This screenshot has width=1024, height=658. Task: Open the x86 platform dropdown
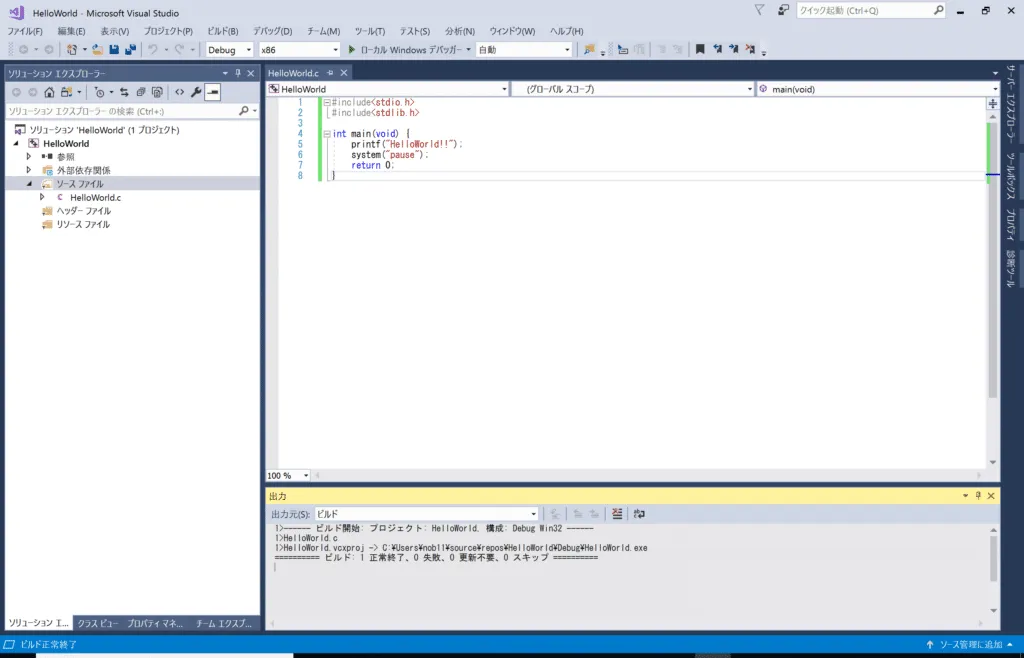pyautogui.click(x=300, y=50)
